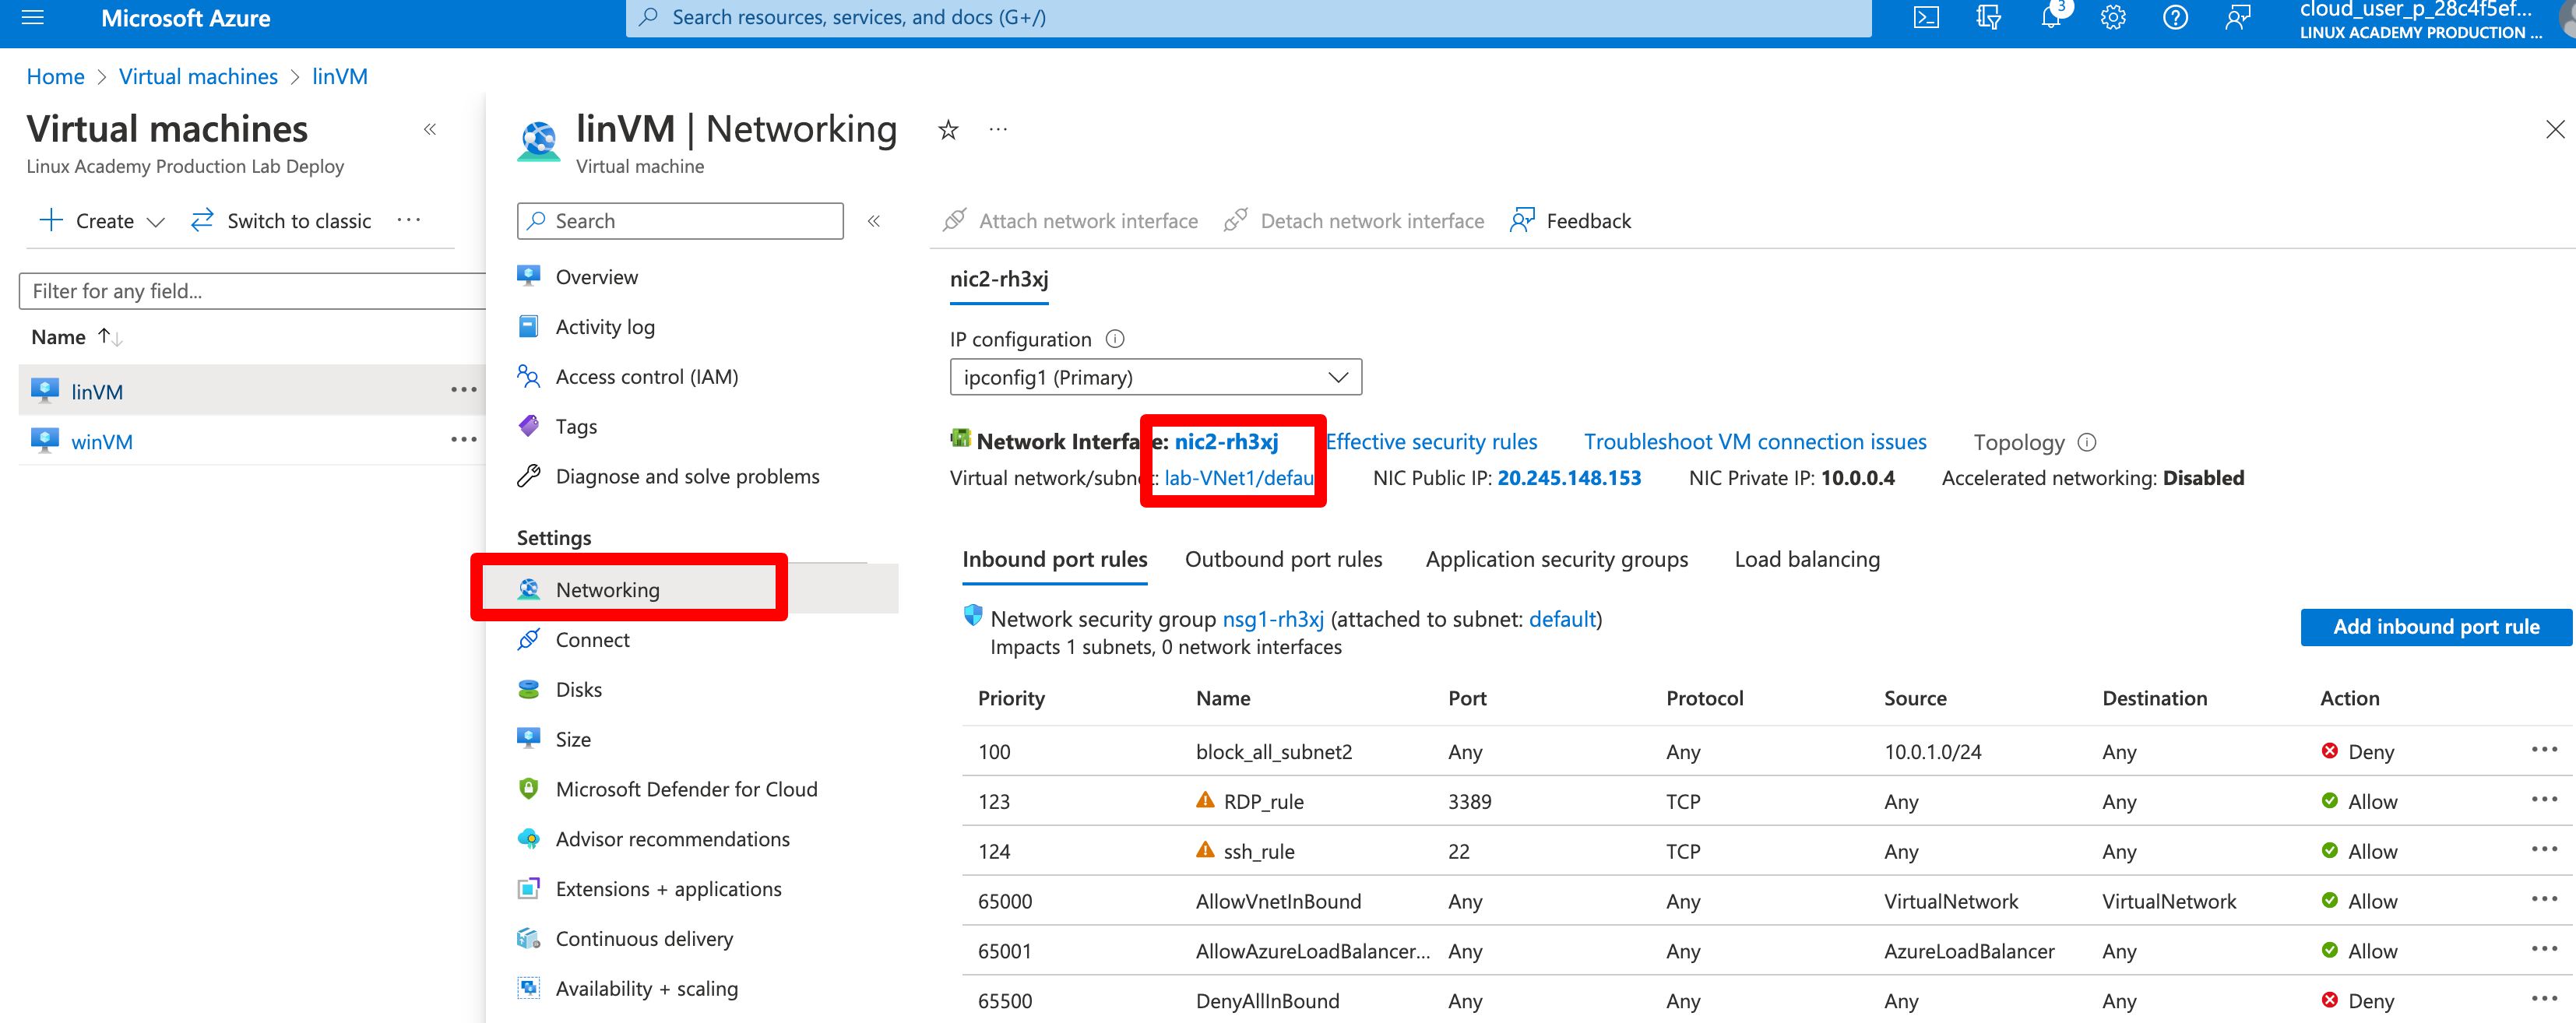Open portal settings via the gear icon
This screenshot has width=2576, height=1023.
2112,17
